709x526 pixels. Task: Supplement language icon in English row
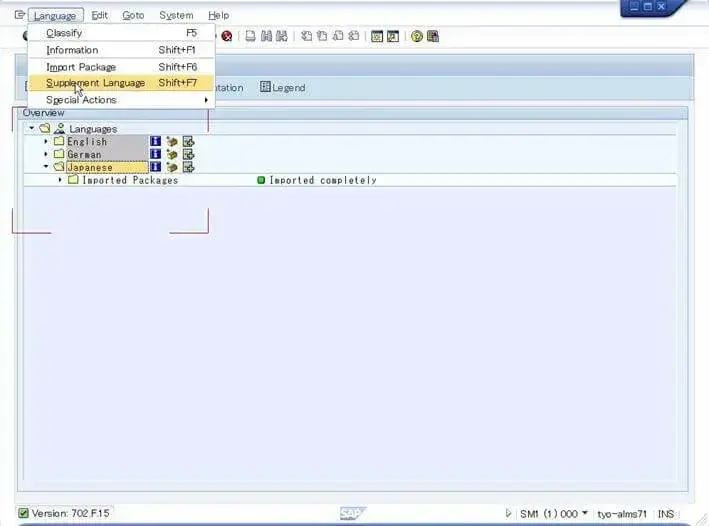click(x=189, y=142)
